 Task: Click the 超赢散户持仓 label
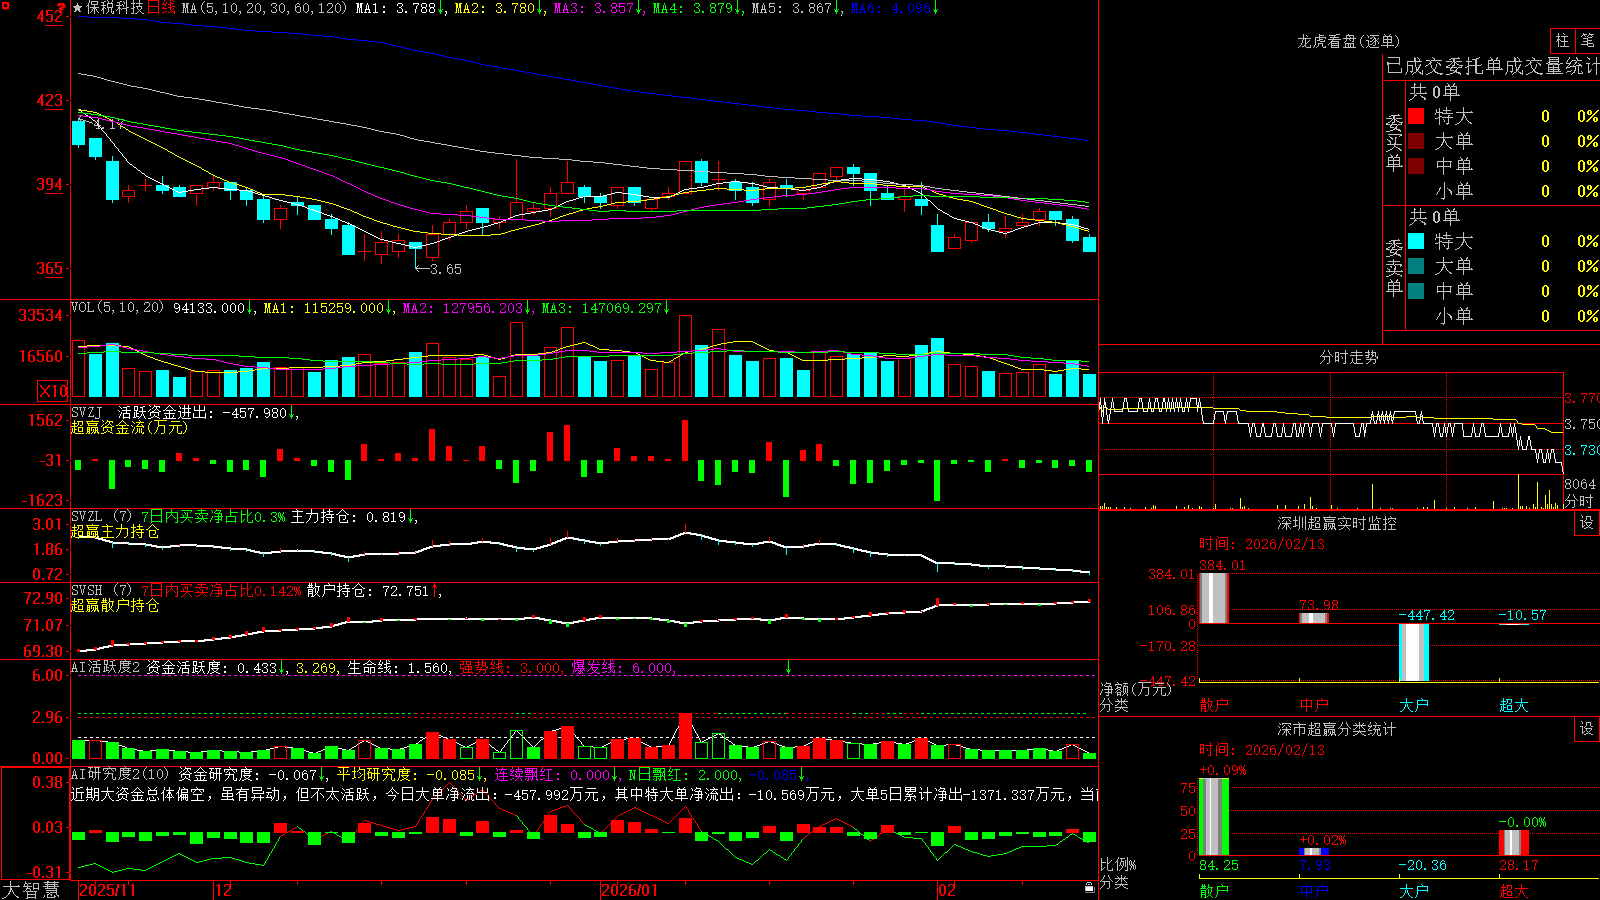pos(115,605)
